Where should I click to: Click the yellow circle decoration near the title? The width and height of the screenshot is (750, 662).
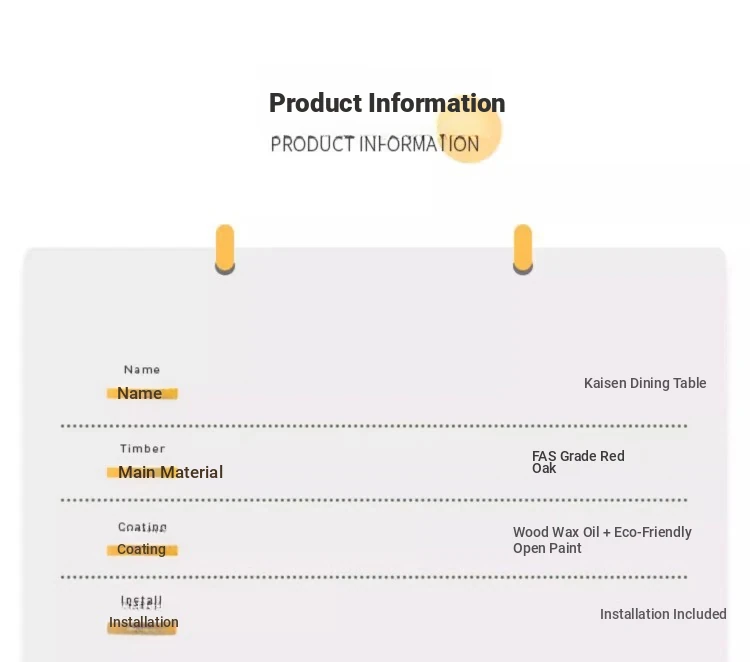[469, 129]
